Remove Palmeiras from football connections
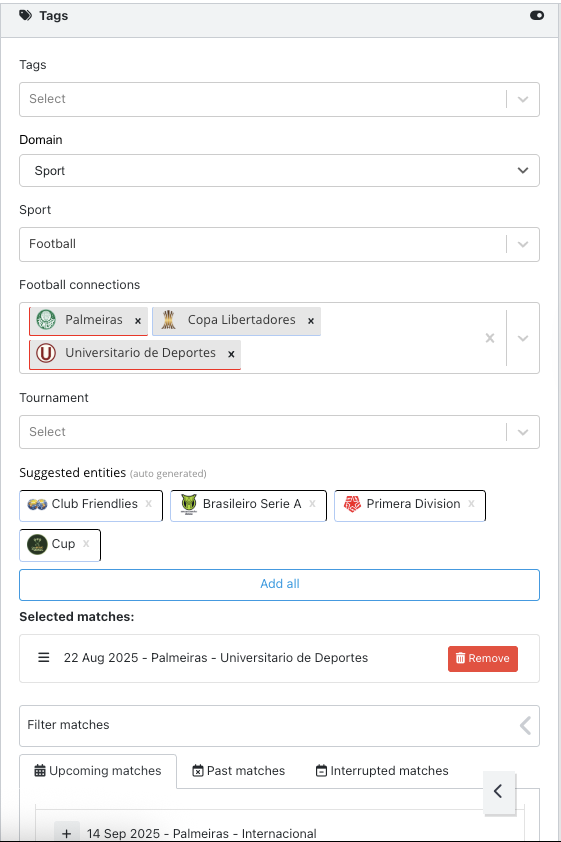The width and height of the screenshot is (561, 842). pyautogui.click(x=138, y=321)
